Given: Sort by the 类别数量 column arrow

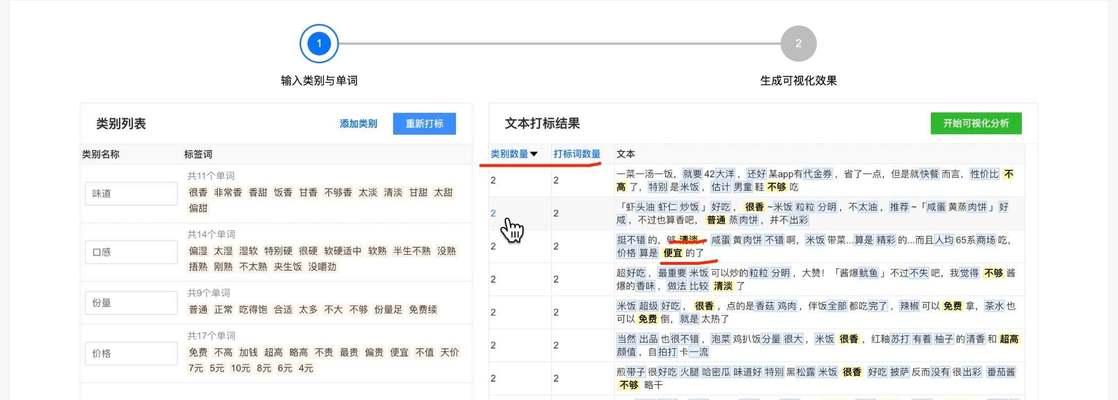Looking at the screenshot, I should (533, 154).
